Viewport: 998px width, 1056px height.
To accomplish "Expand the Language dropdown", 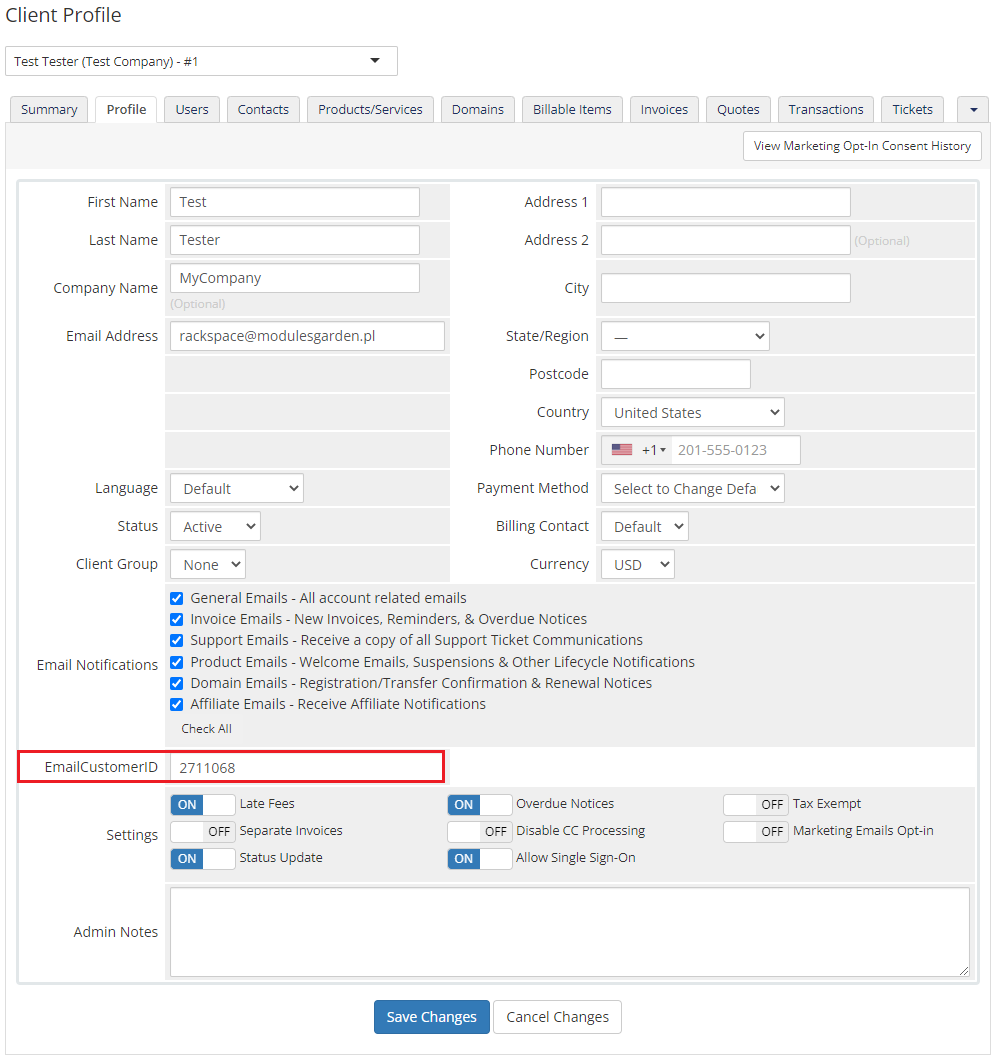I will tap(236, 488).
